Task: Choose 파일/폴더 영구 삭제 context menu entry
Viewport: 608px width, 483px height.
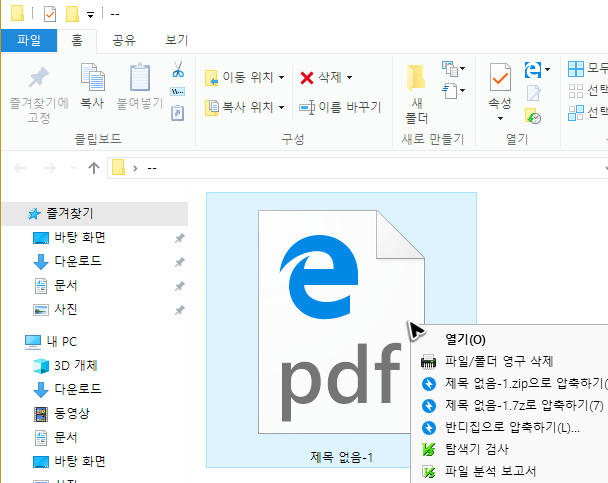Action: 499,361
